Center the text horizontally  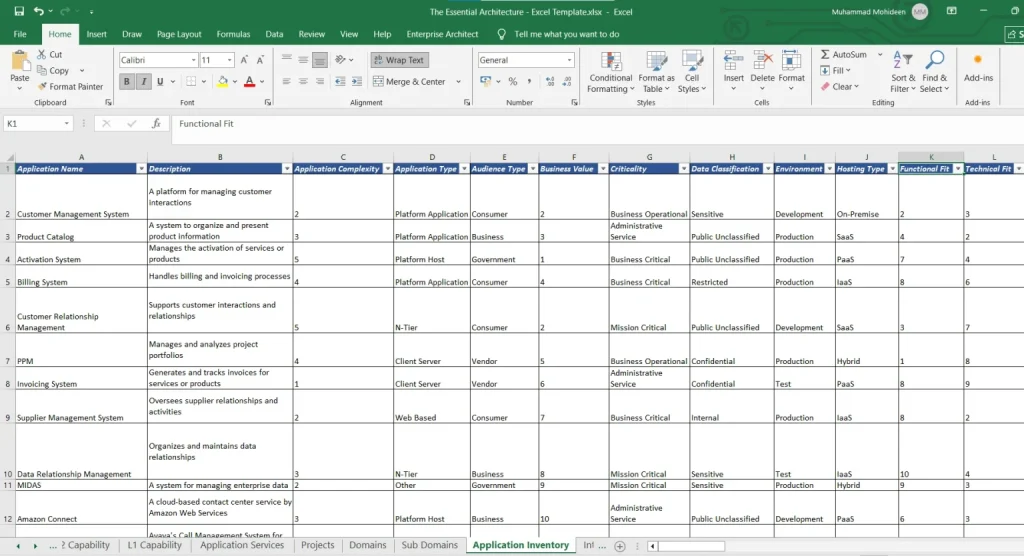point(303,82)
